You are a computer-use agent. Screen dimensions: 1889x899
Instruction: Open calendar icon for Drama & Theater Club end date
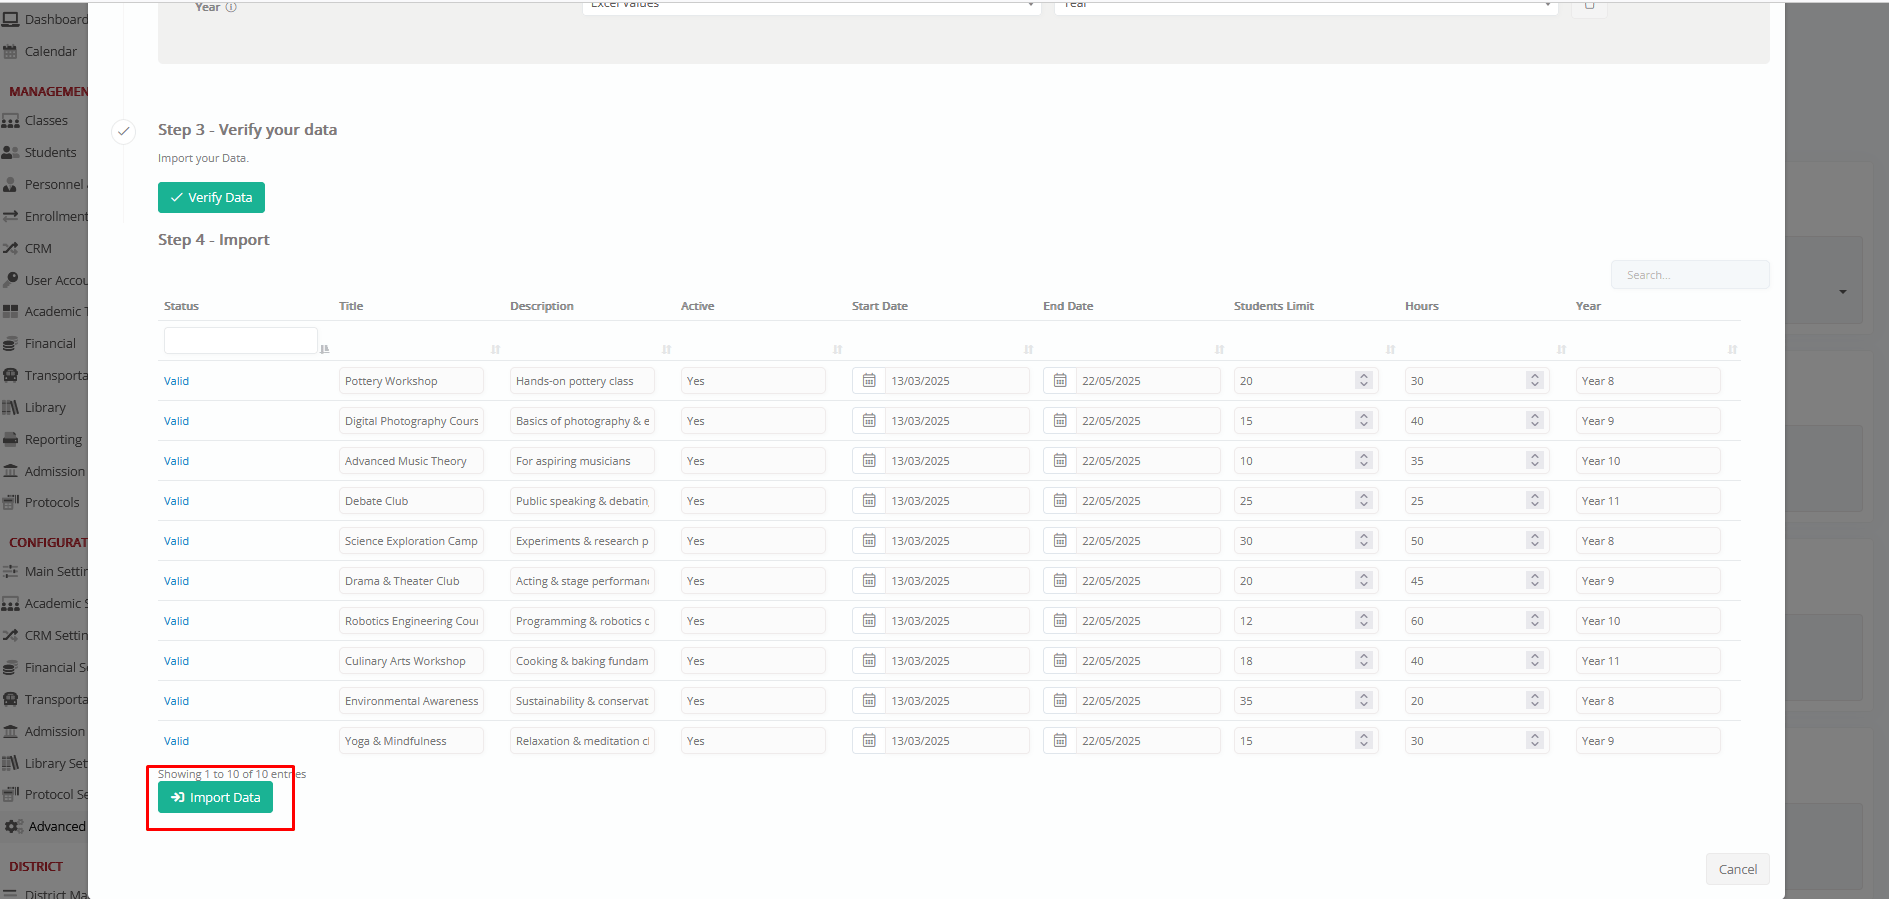point(1060,581)
